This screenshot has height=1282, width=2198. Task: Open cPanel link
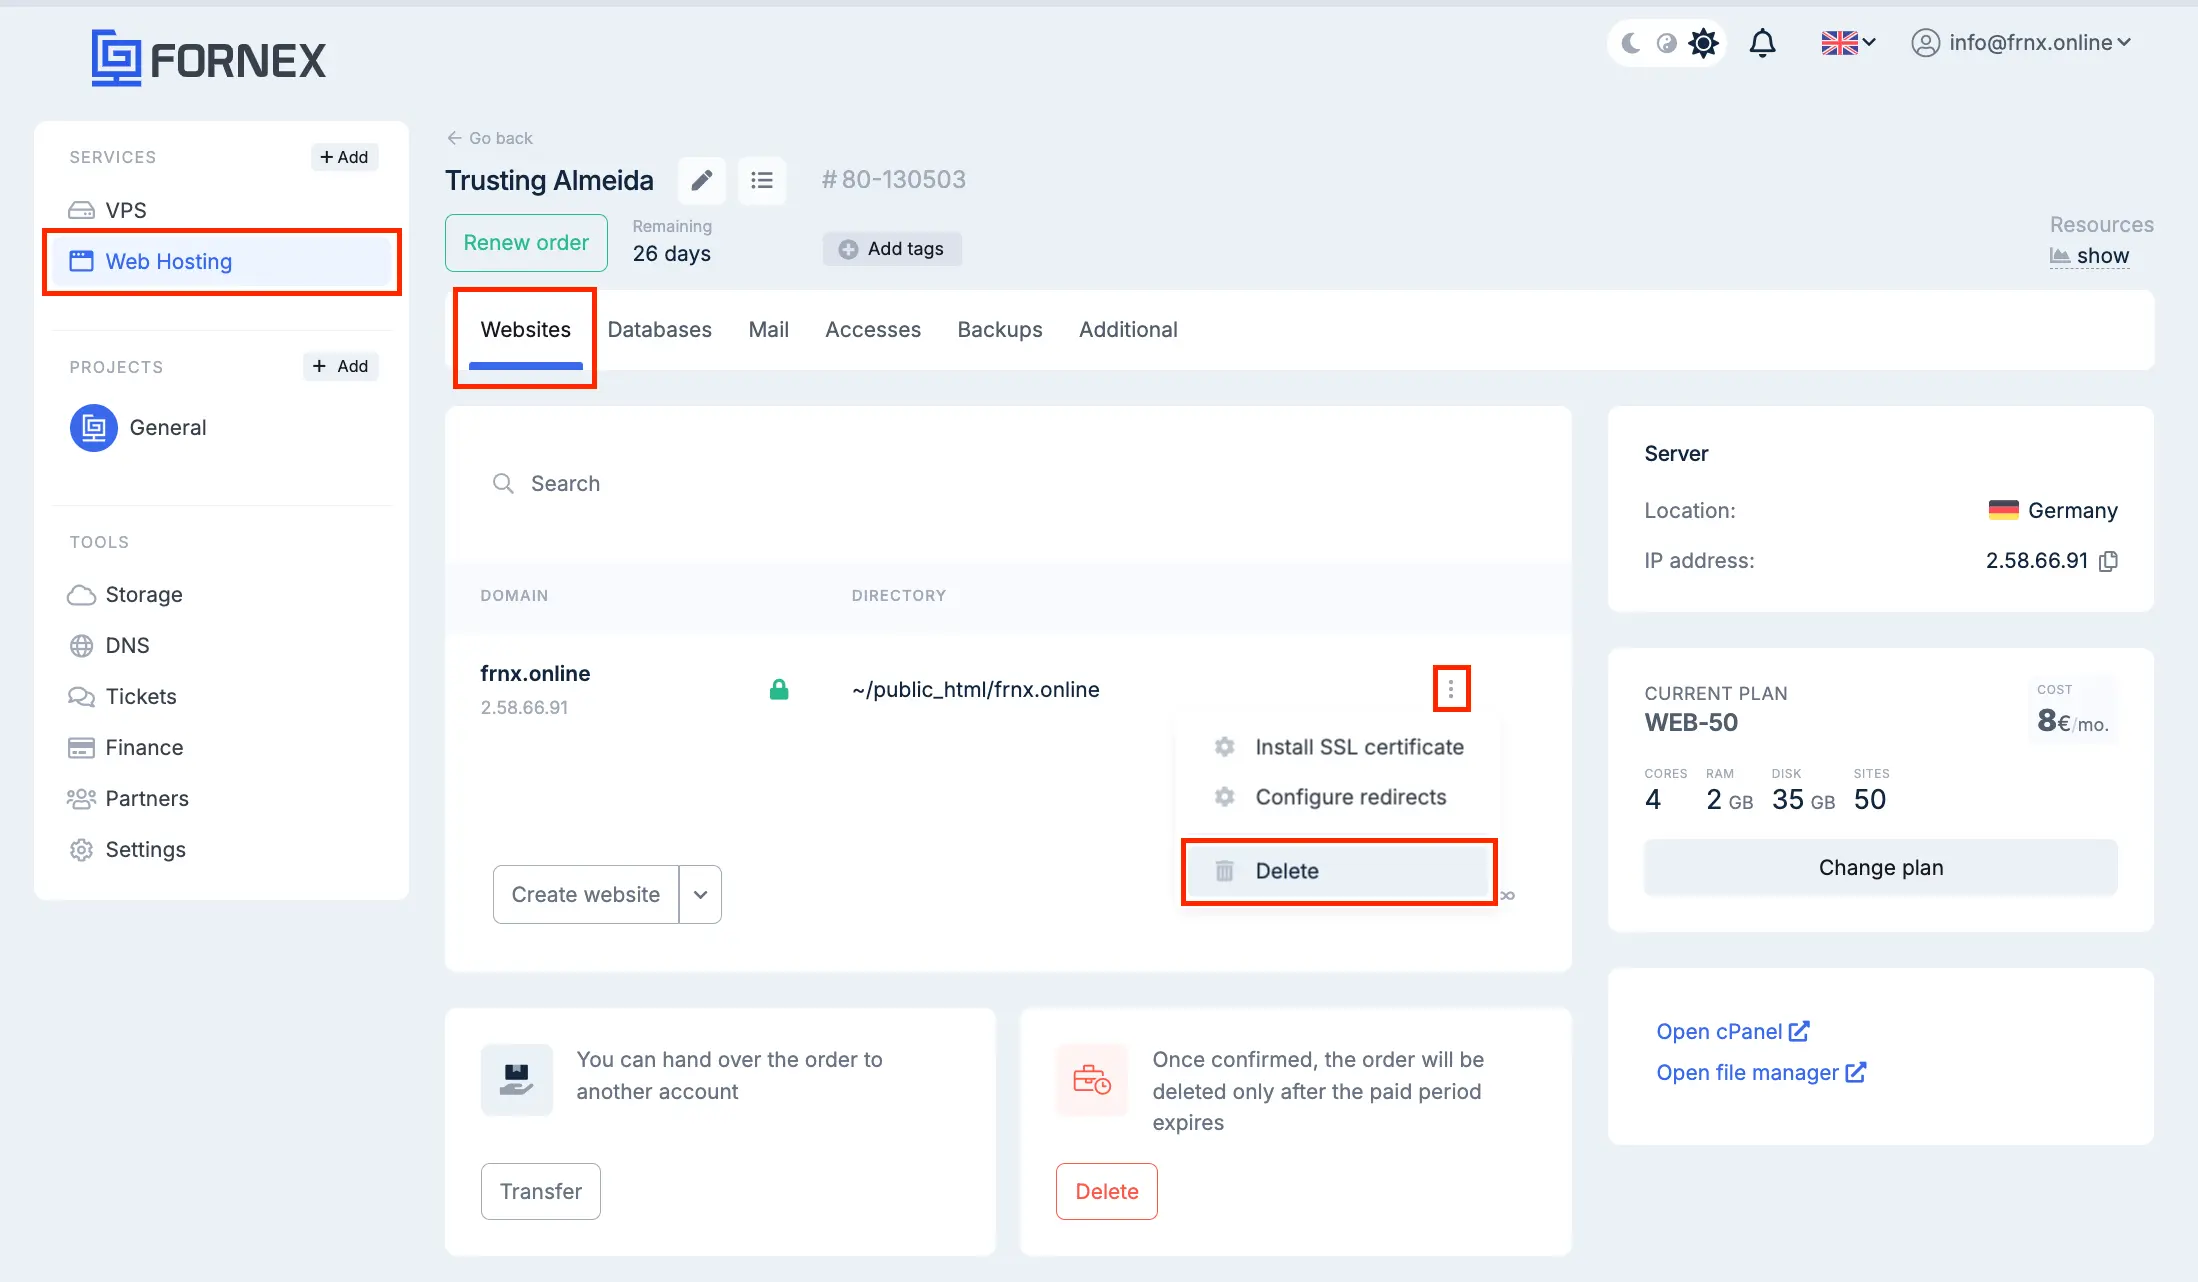coord(1733,1031)
